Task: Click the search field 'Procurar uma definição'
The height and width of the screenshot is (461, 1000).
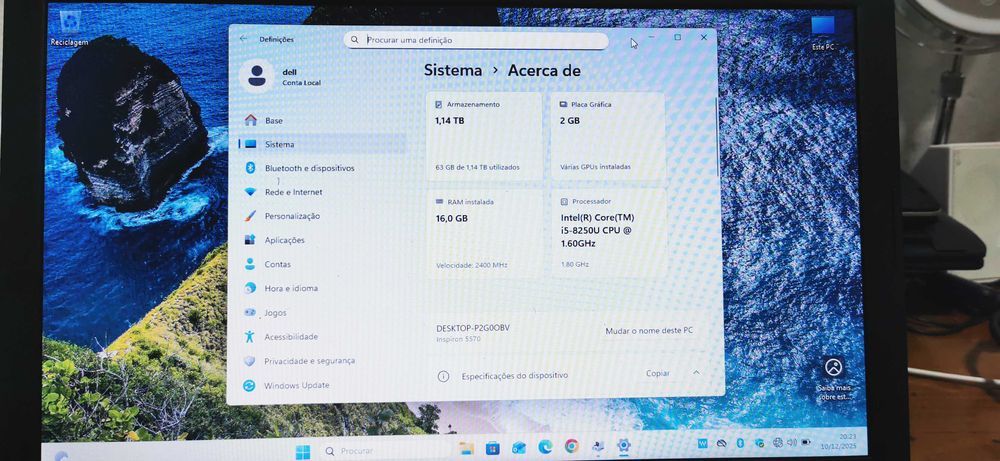Action: coord(476,40)
